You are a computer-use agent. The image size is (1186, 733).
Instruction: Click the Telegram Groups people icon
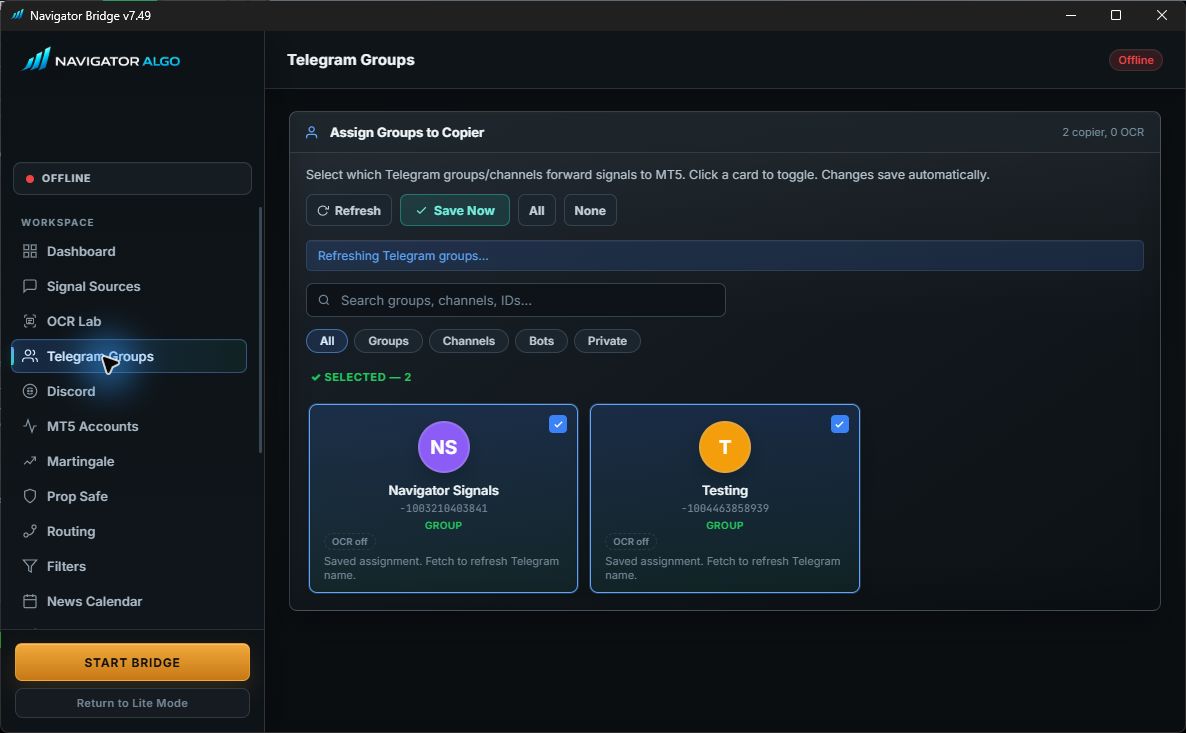(x=29, y=356)
